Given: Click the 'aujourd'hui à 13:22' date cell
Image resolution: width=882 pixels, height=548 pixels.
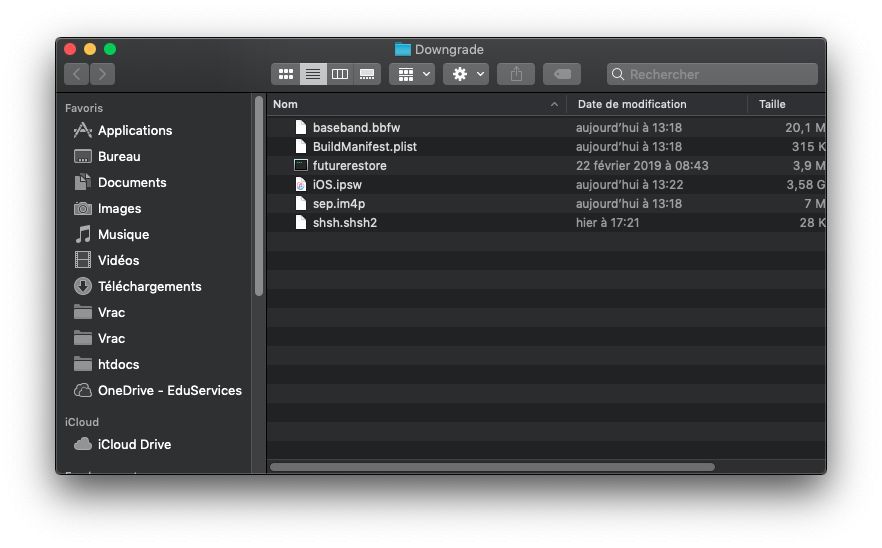Looking at the screenshot, I should click(x=629, y=185).
